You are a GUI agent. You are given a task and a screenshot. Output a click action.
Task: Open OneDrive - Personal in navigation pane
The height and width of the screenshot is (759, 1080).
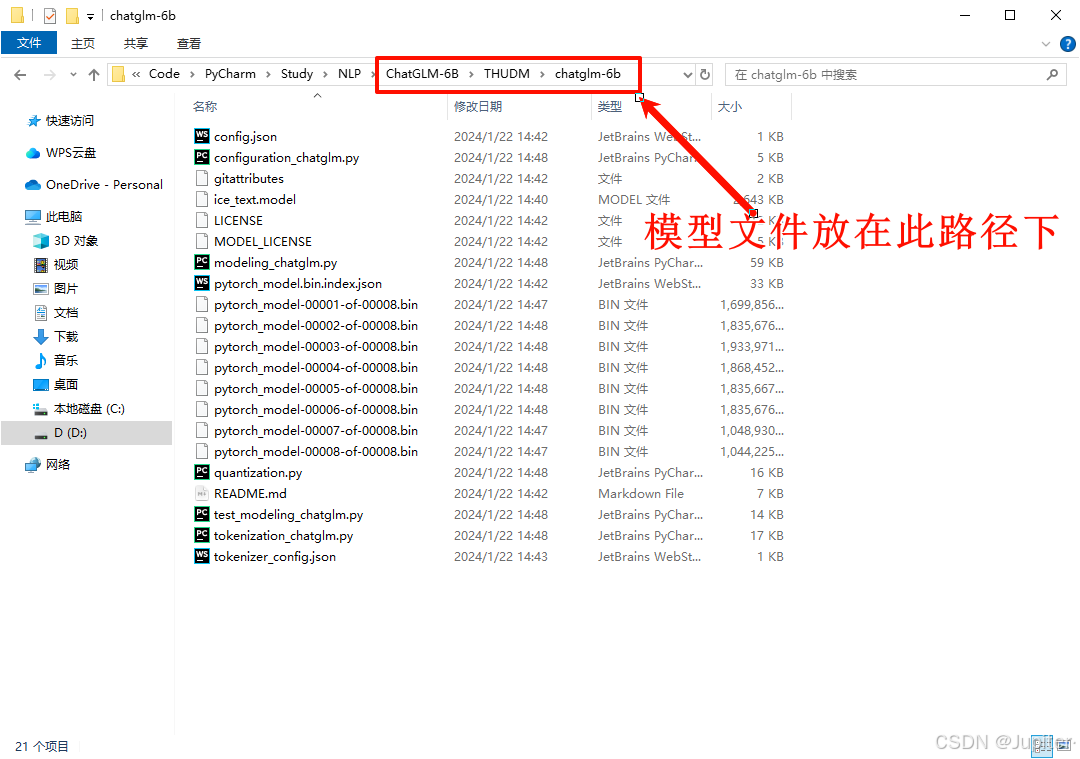(104, 185)
